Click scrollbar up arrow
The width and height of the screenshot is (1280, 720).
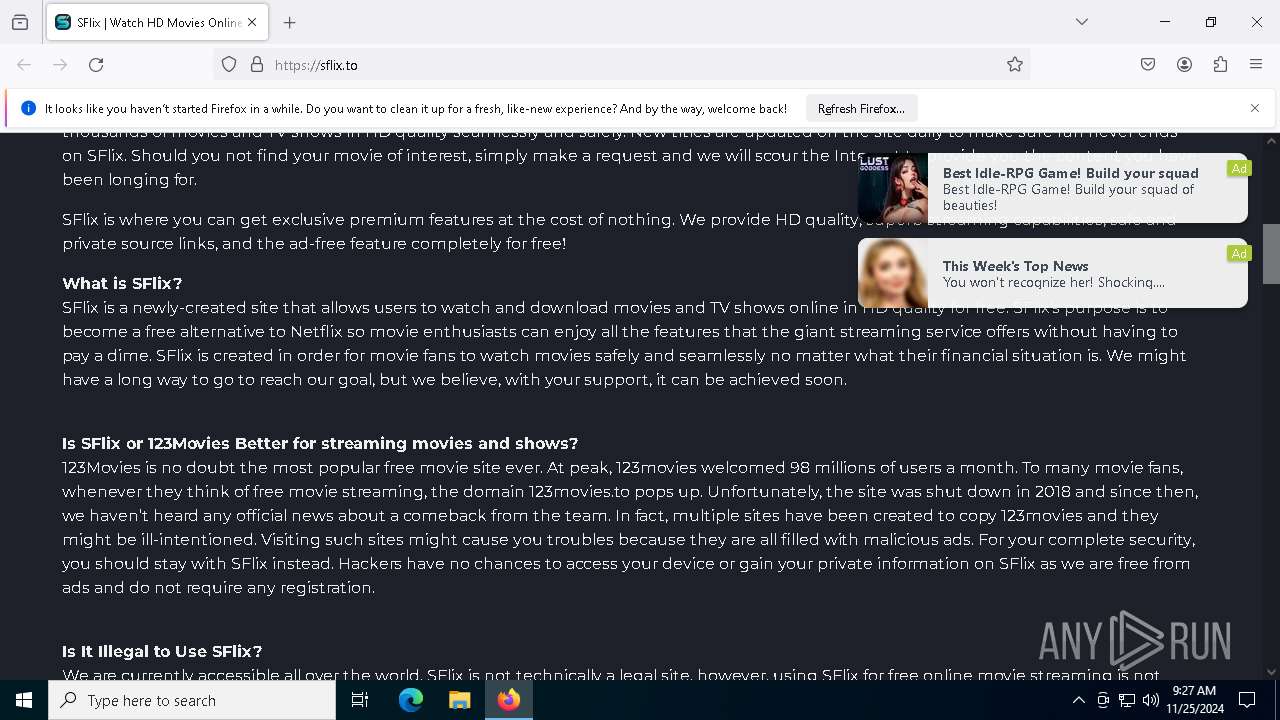pyautogui.click(x=1271, y=141)
